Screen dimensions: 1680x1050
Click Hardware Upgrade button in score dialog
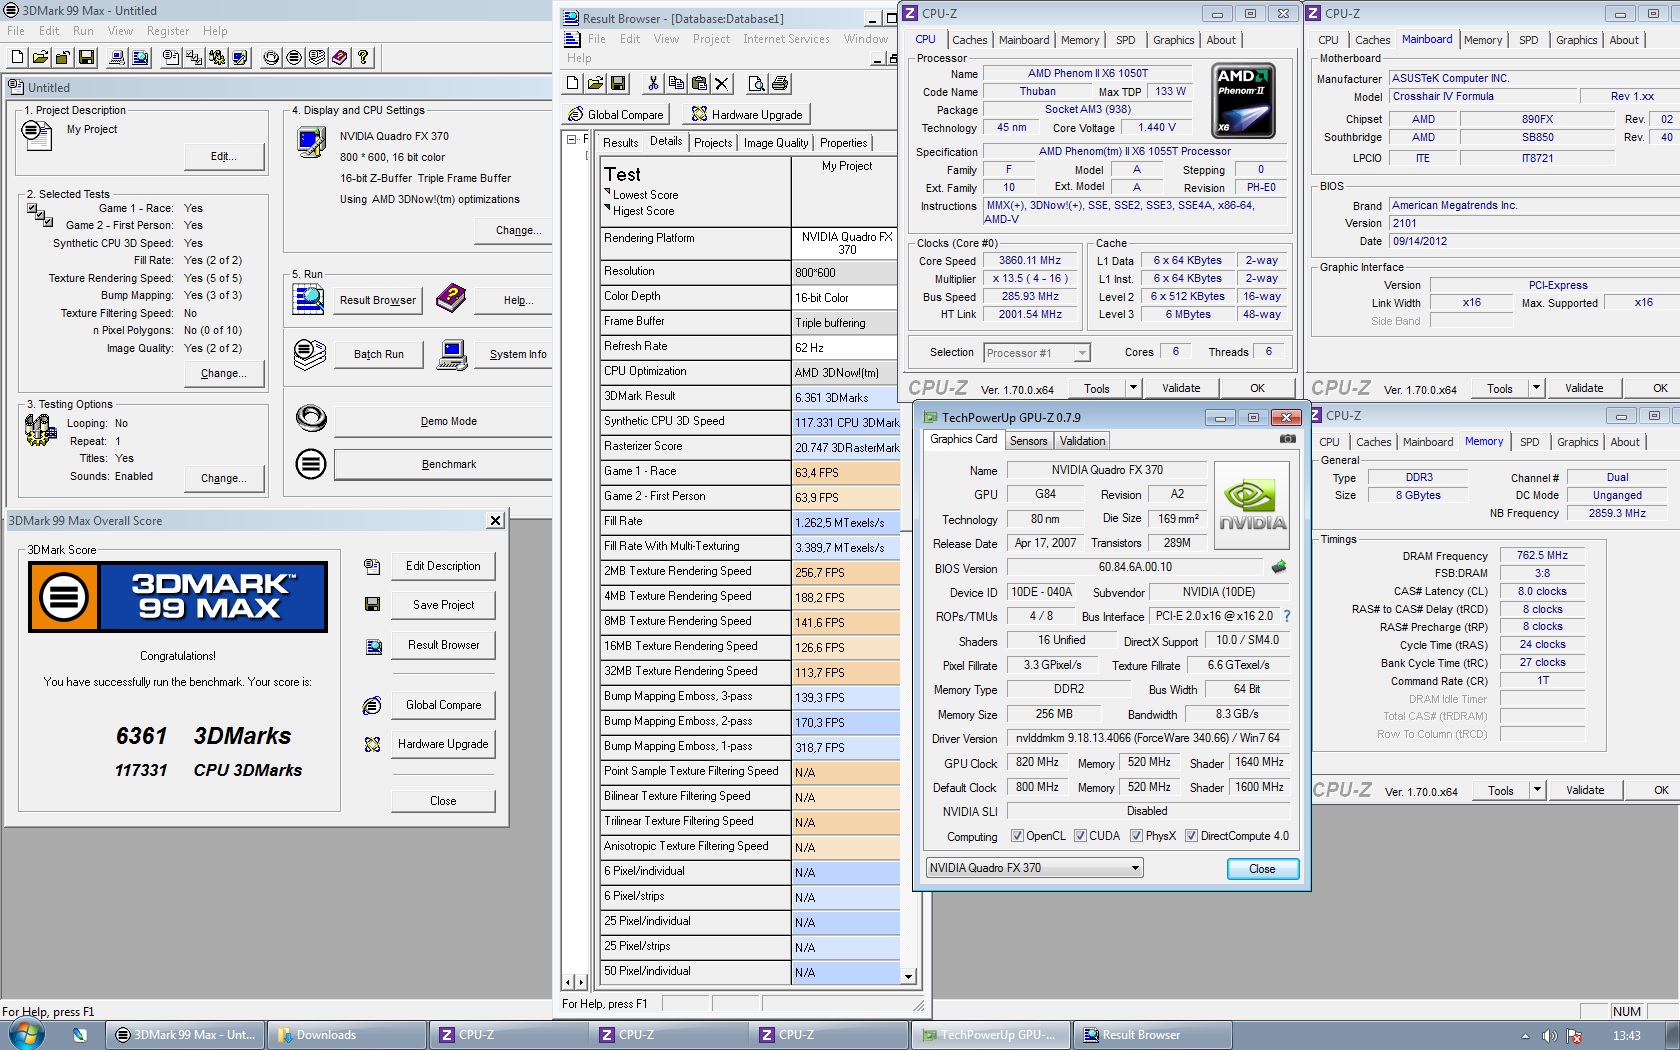[x=443, y=744]
